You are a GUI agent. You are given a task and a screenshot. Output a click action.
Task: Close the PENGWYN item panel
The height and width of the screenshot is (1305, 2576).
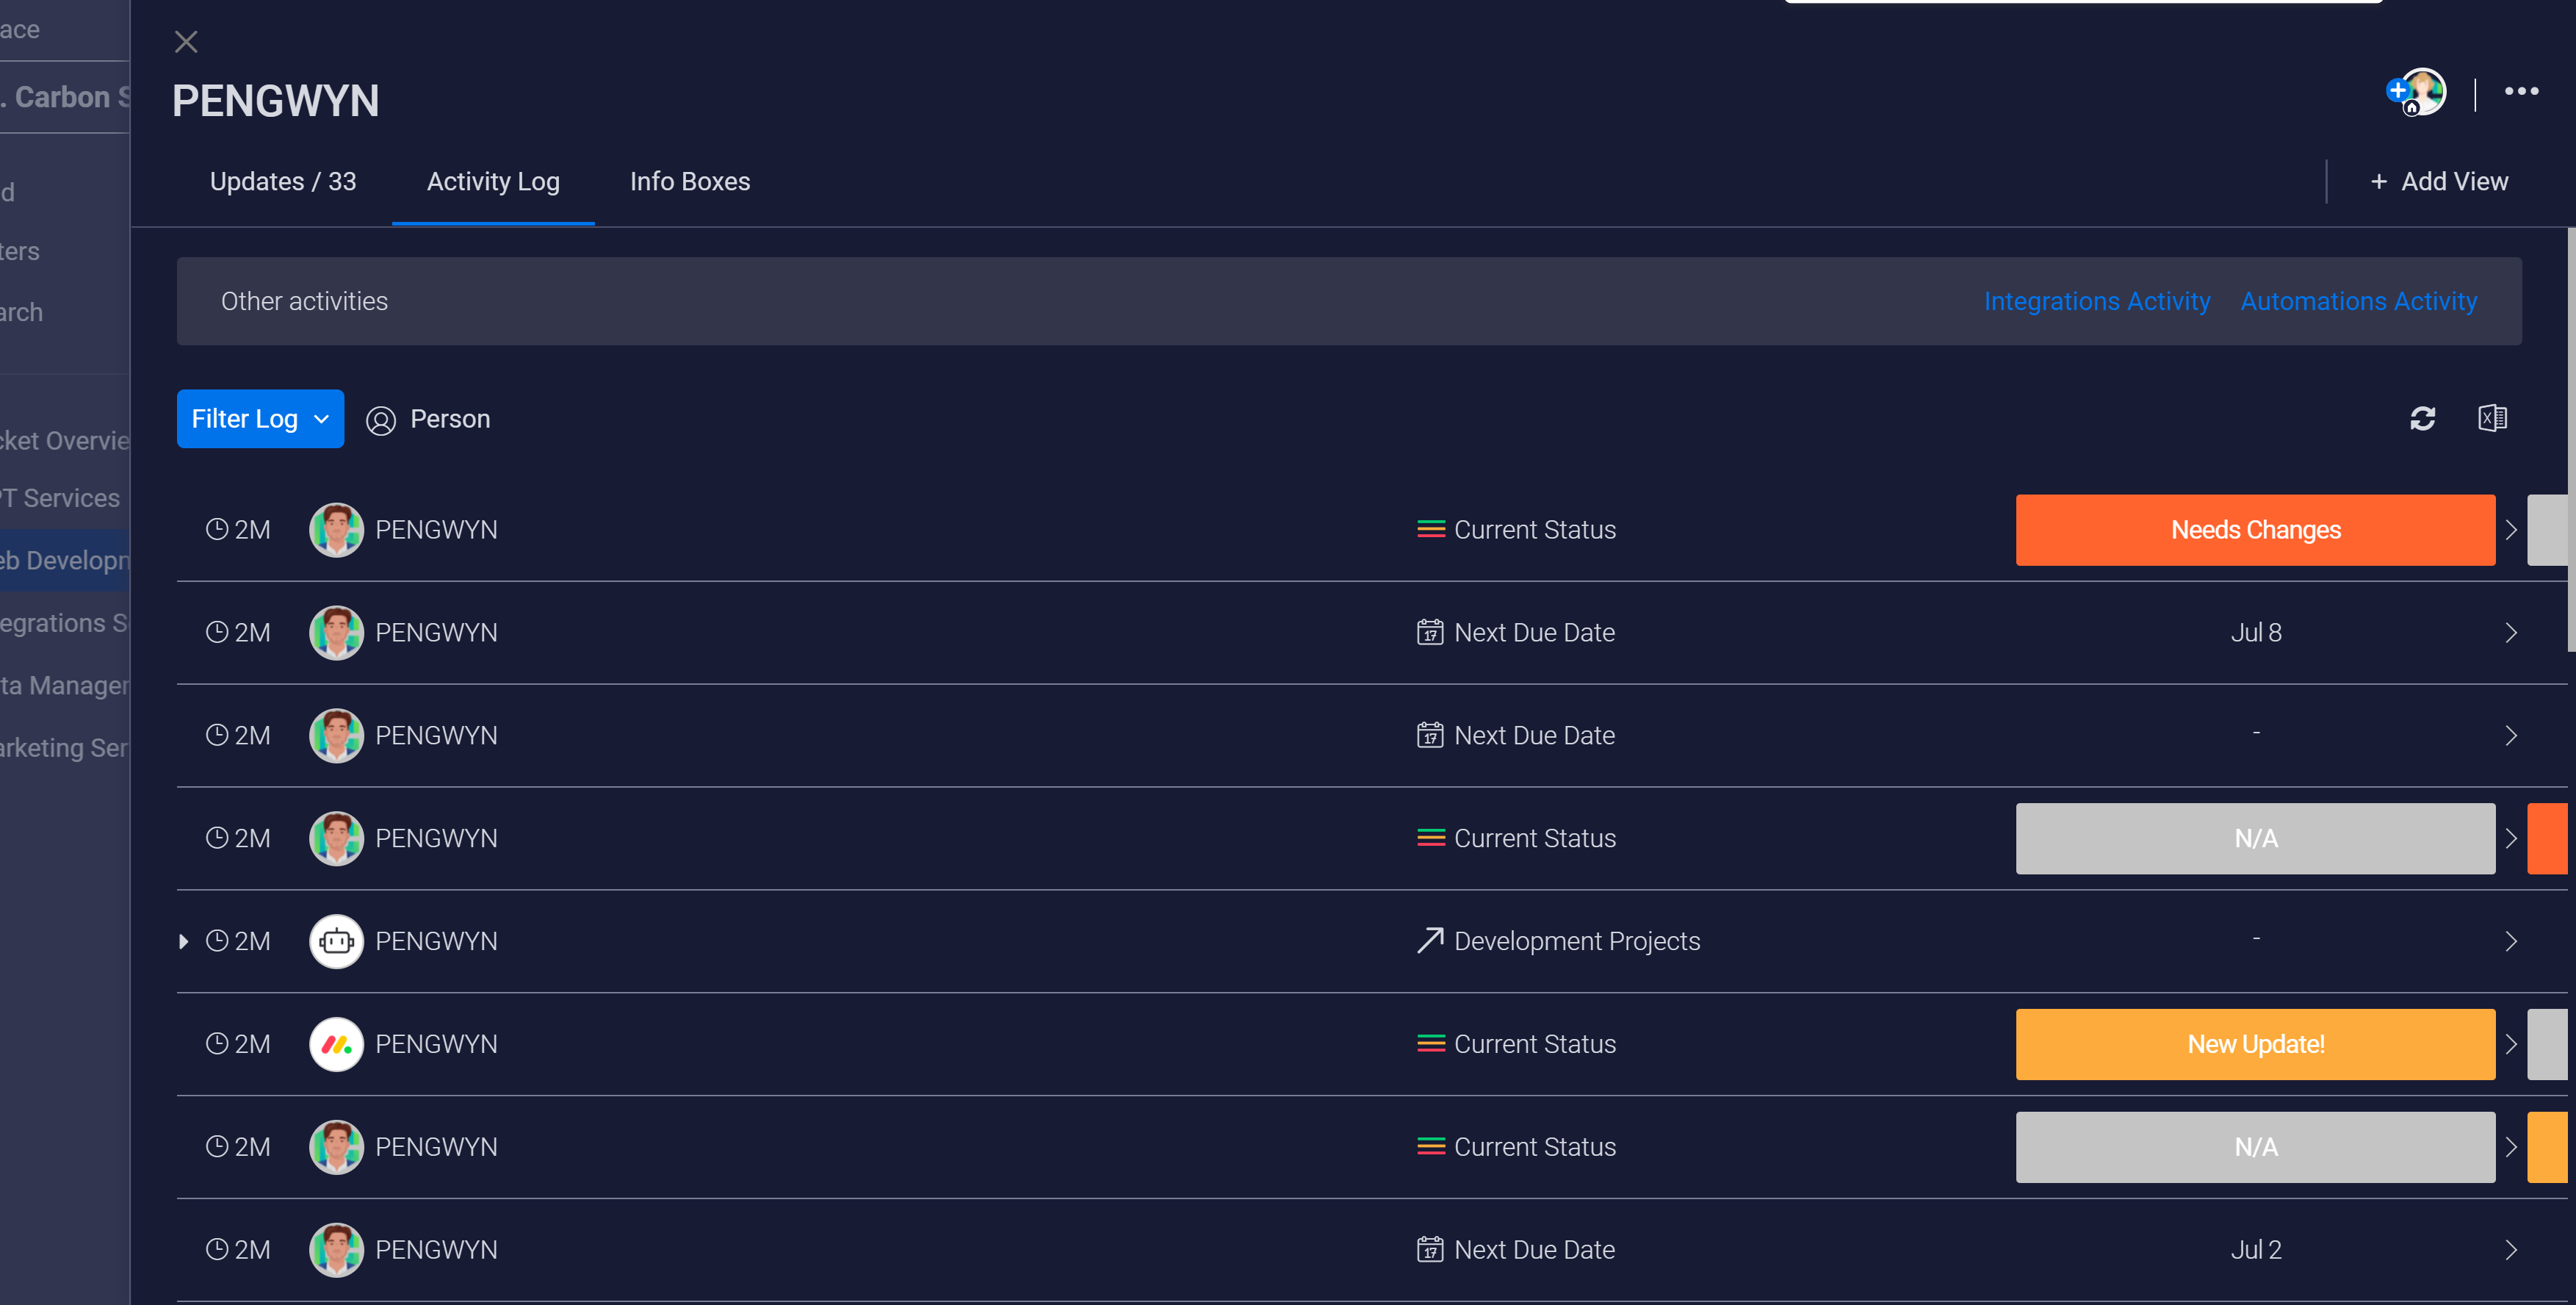click(186, 42)
